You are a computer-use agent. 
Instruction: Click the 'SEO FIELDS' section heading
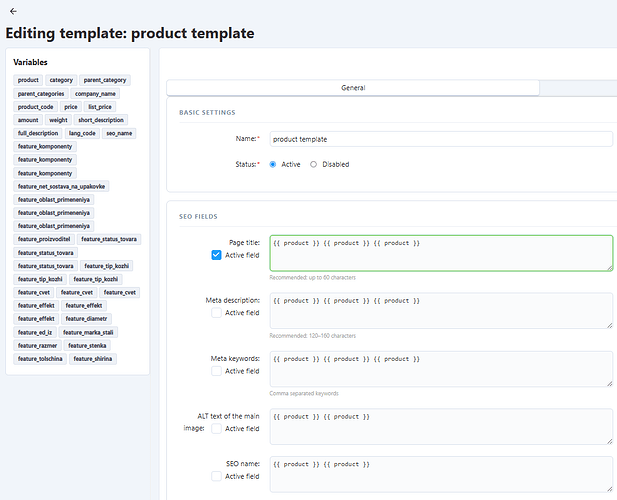tap(198, 217)
